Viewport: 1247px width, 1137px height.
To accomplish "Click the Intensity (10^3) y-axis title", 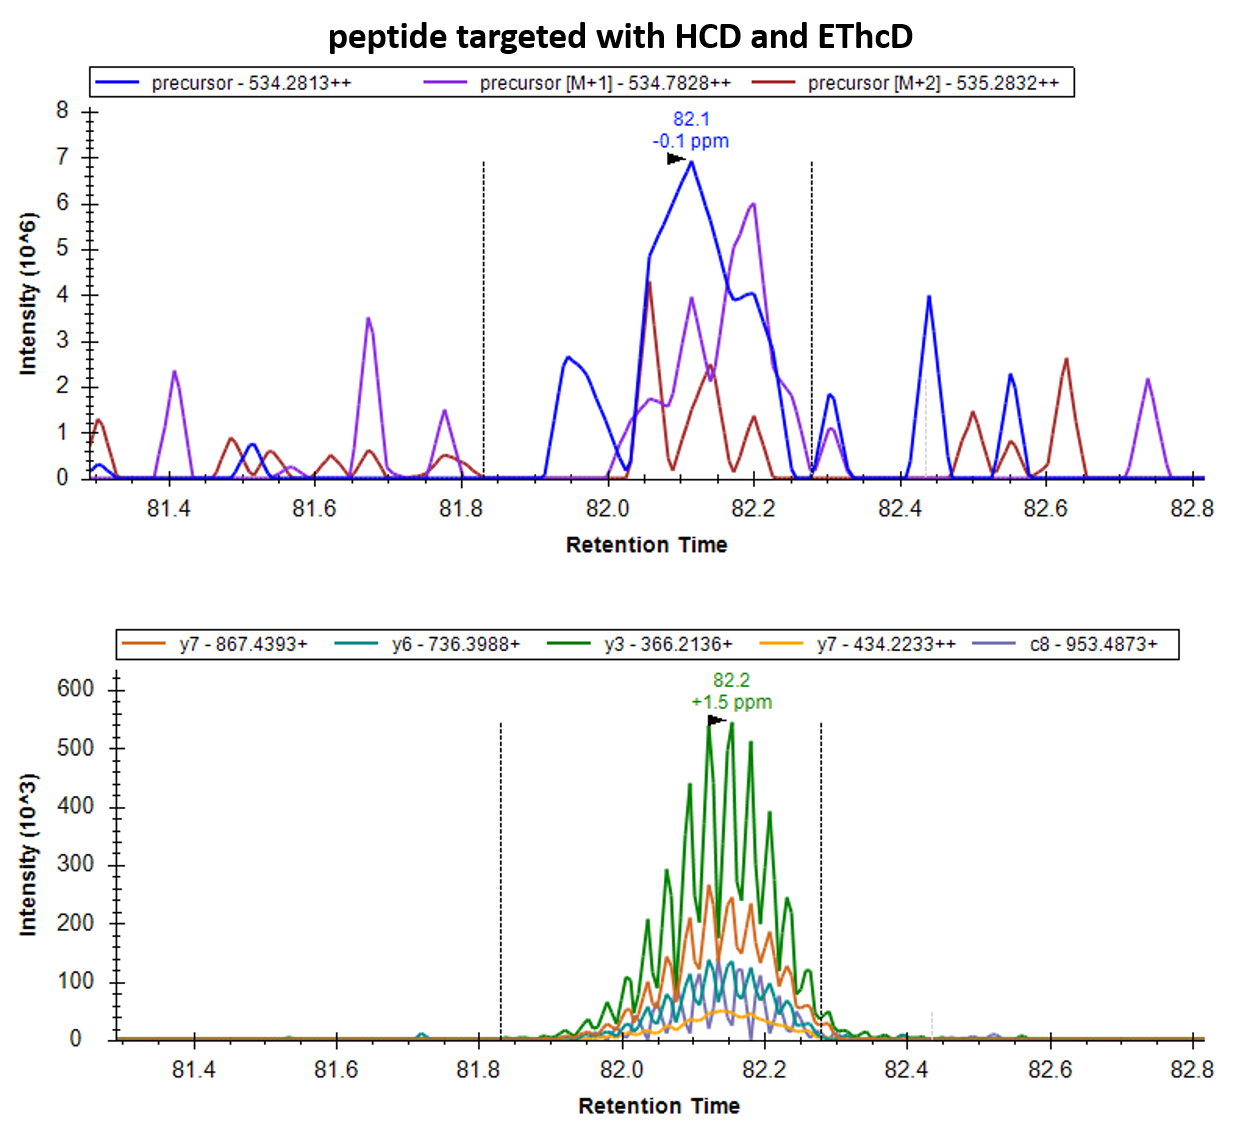I will pos(28,855).
